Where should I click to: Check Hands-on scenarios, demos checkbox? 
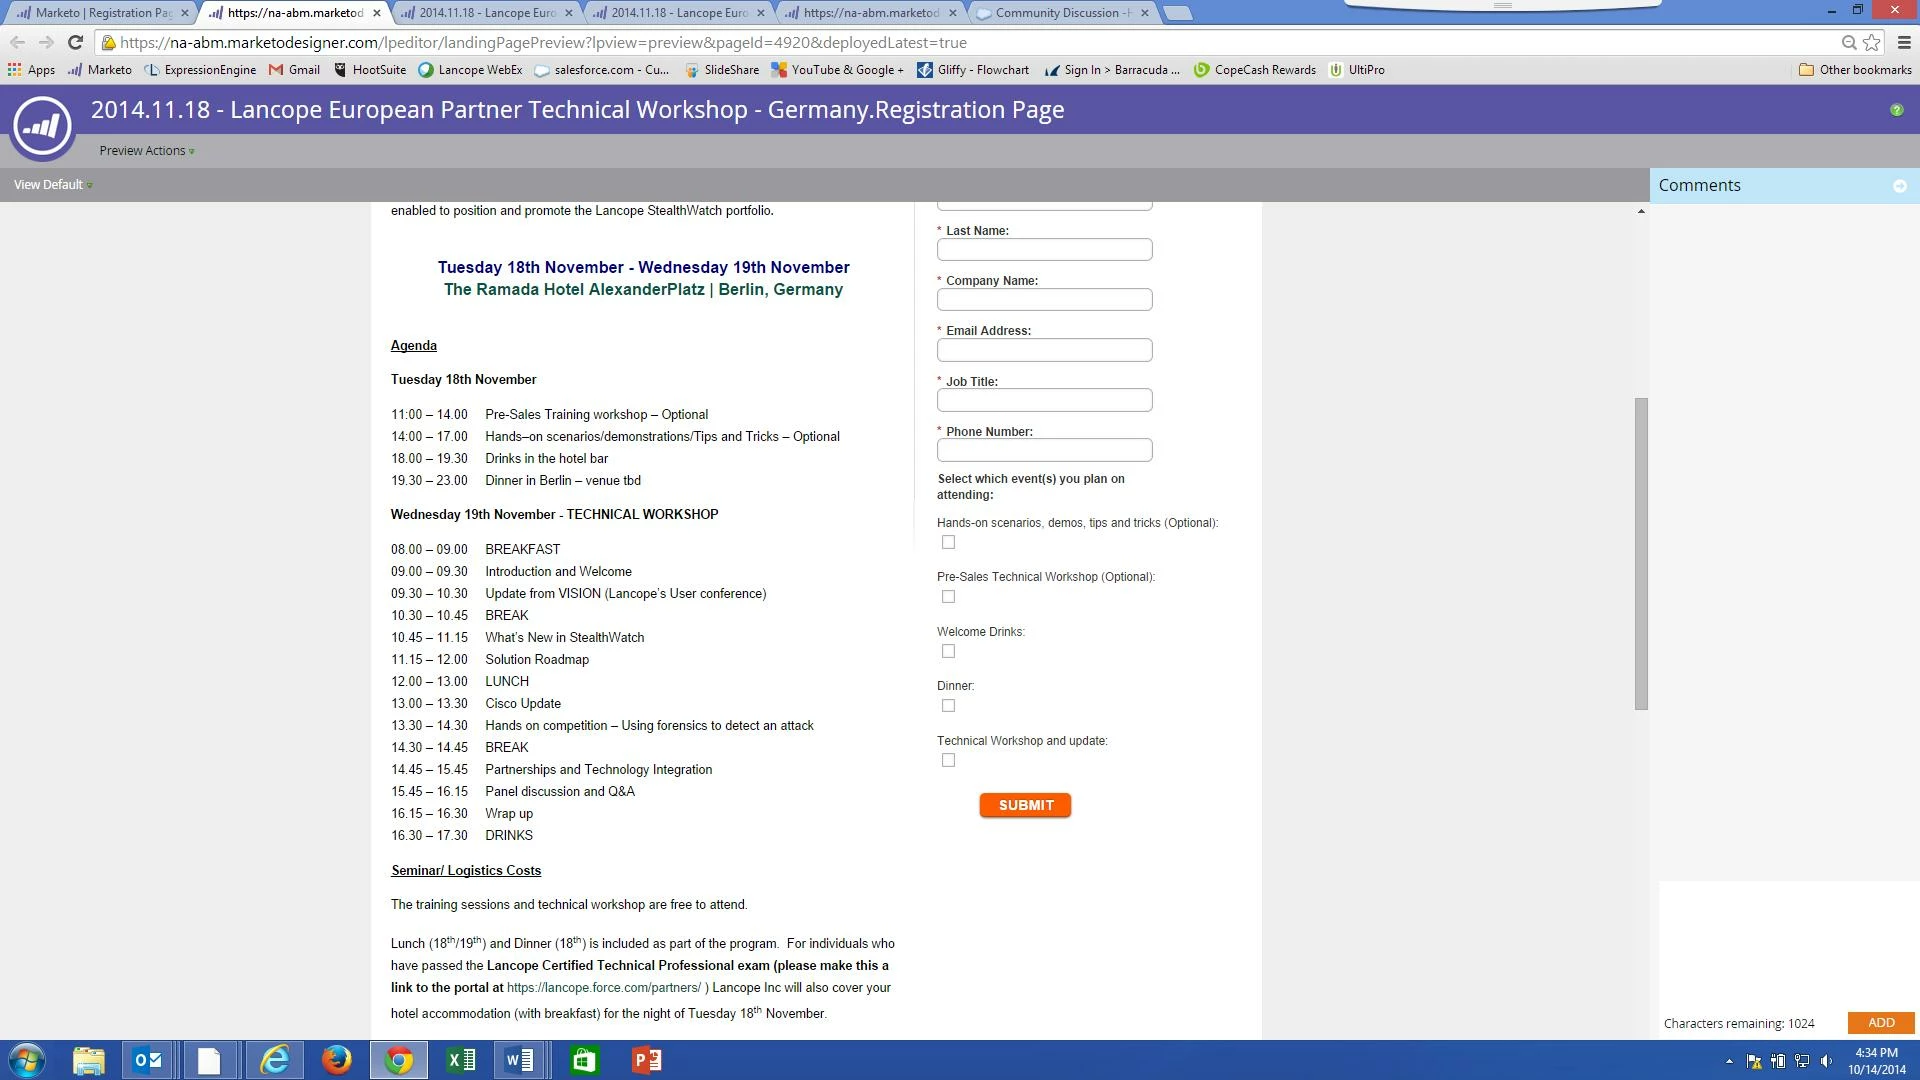[948, 542]
